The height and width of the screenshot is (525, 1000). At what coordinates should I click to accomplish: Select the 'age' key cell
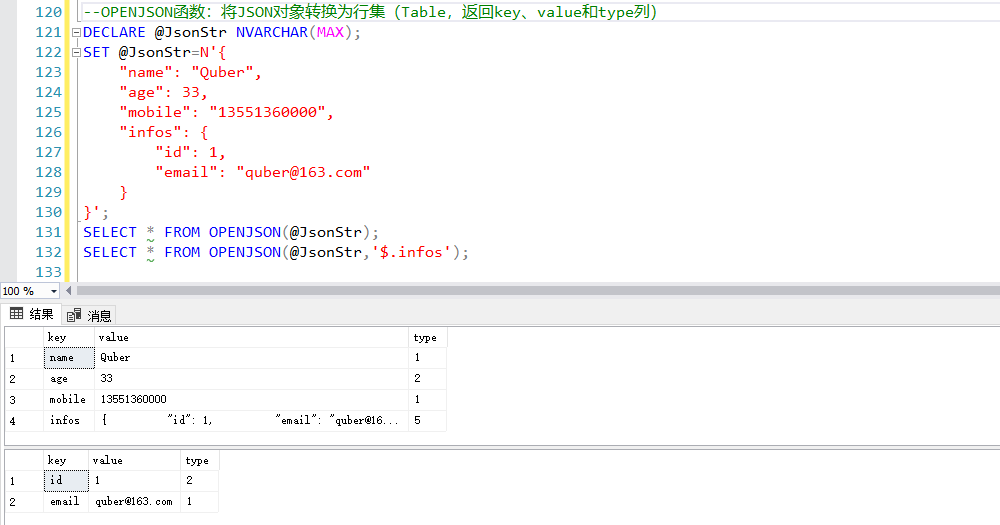(69, 378)
